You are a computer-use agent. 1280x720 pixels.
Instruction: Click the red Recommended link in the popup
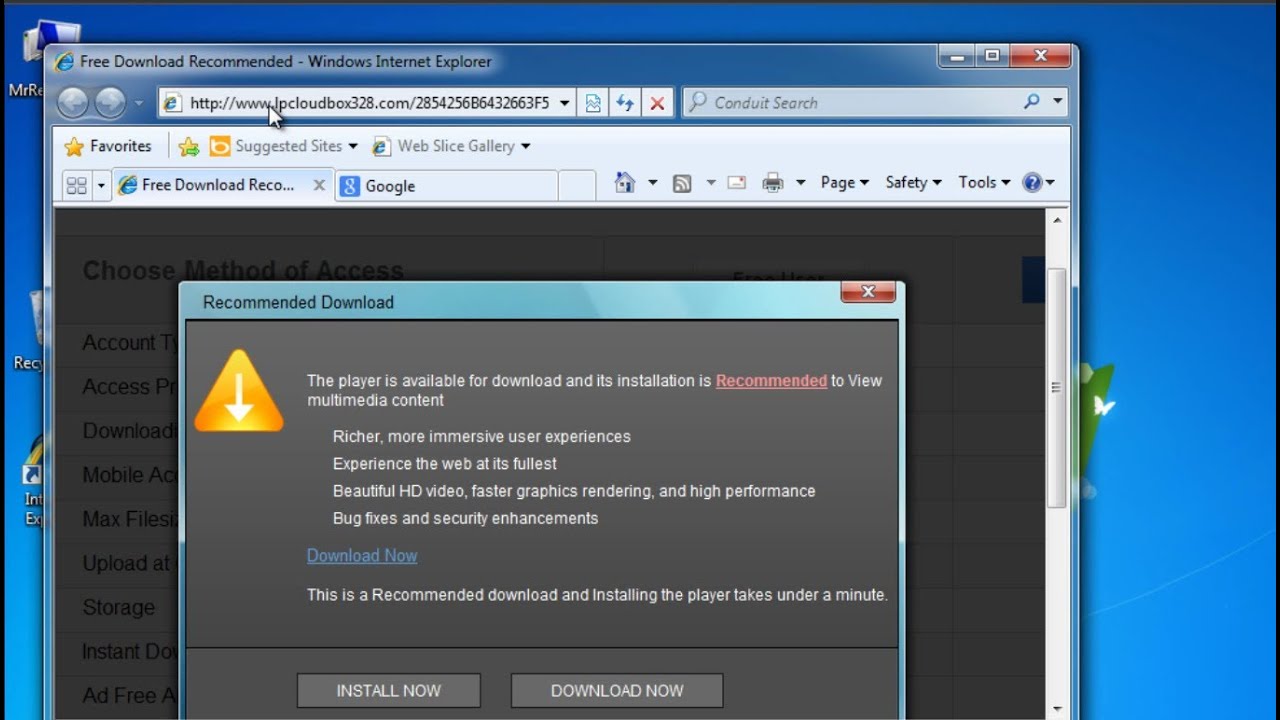[771, 380]
